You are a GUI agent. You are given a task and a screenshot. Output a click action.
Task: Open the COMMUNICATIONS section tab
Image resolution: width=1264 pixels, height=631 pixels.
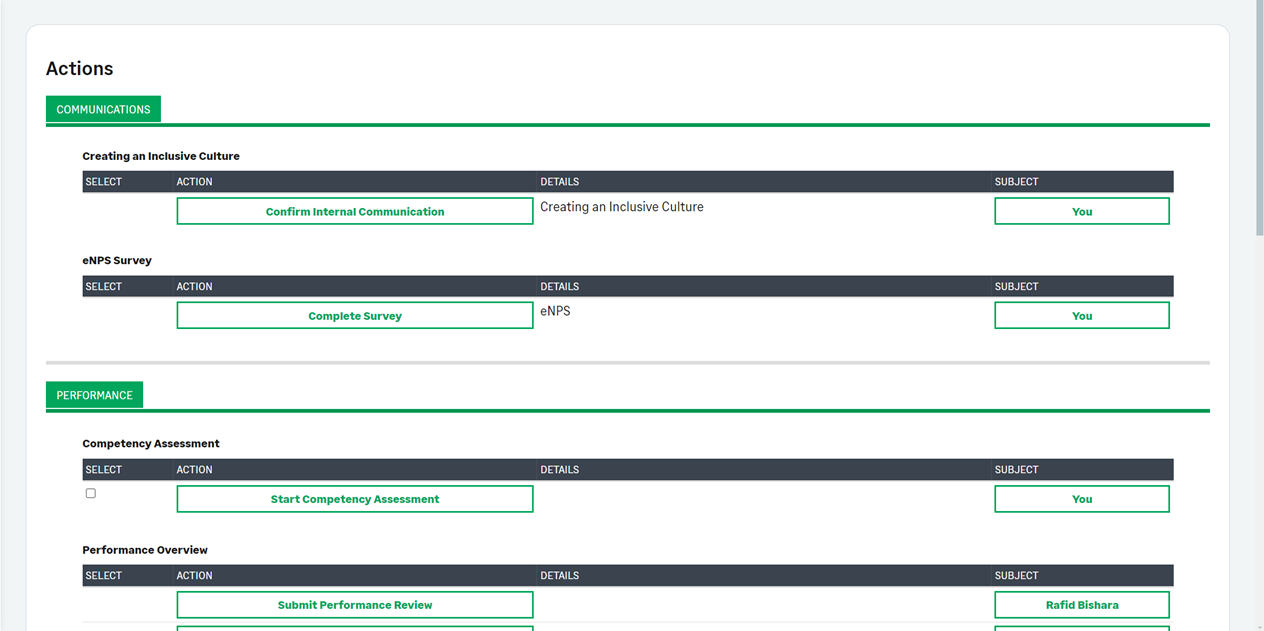click(x=103, y=110)
